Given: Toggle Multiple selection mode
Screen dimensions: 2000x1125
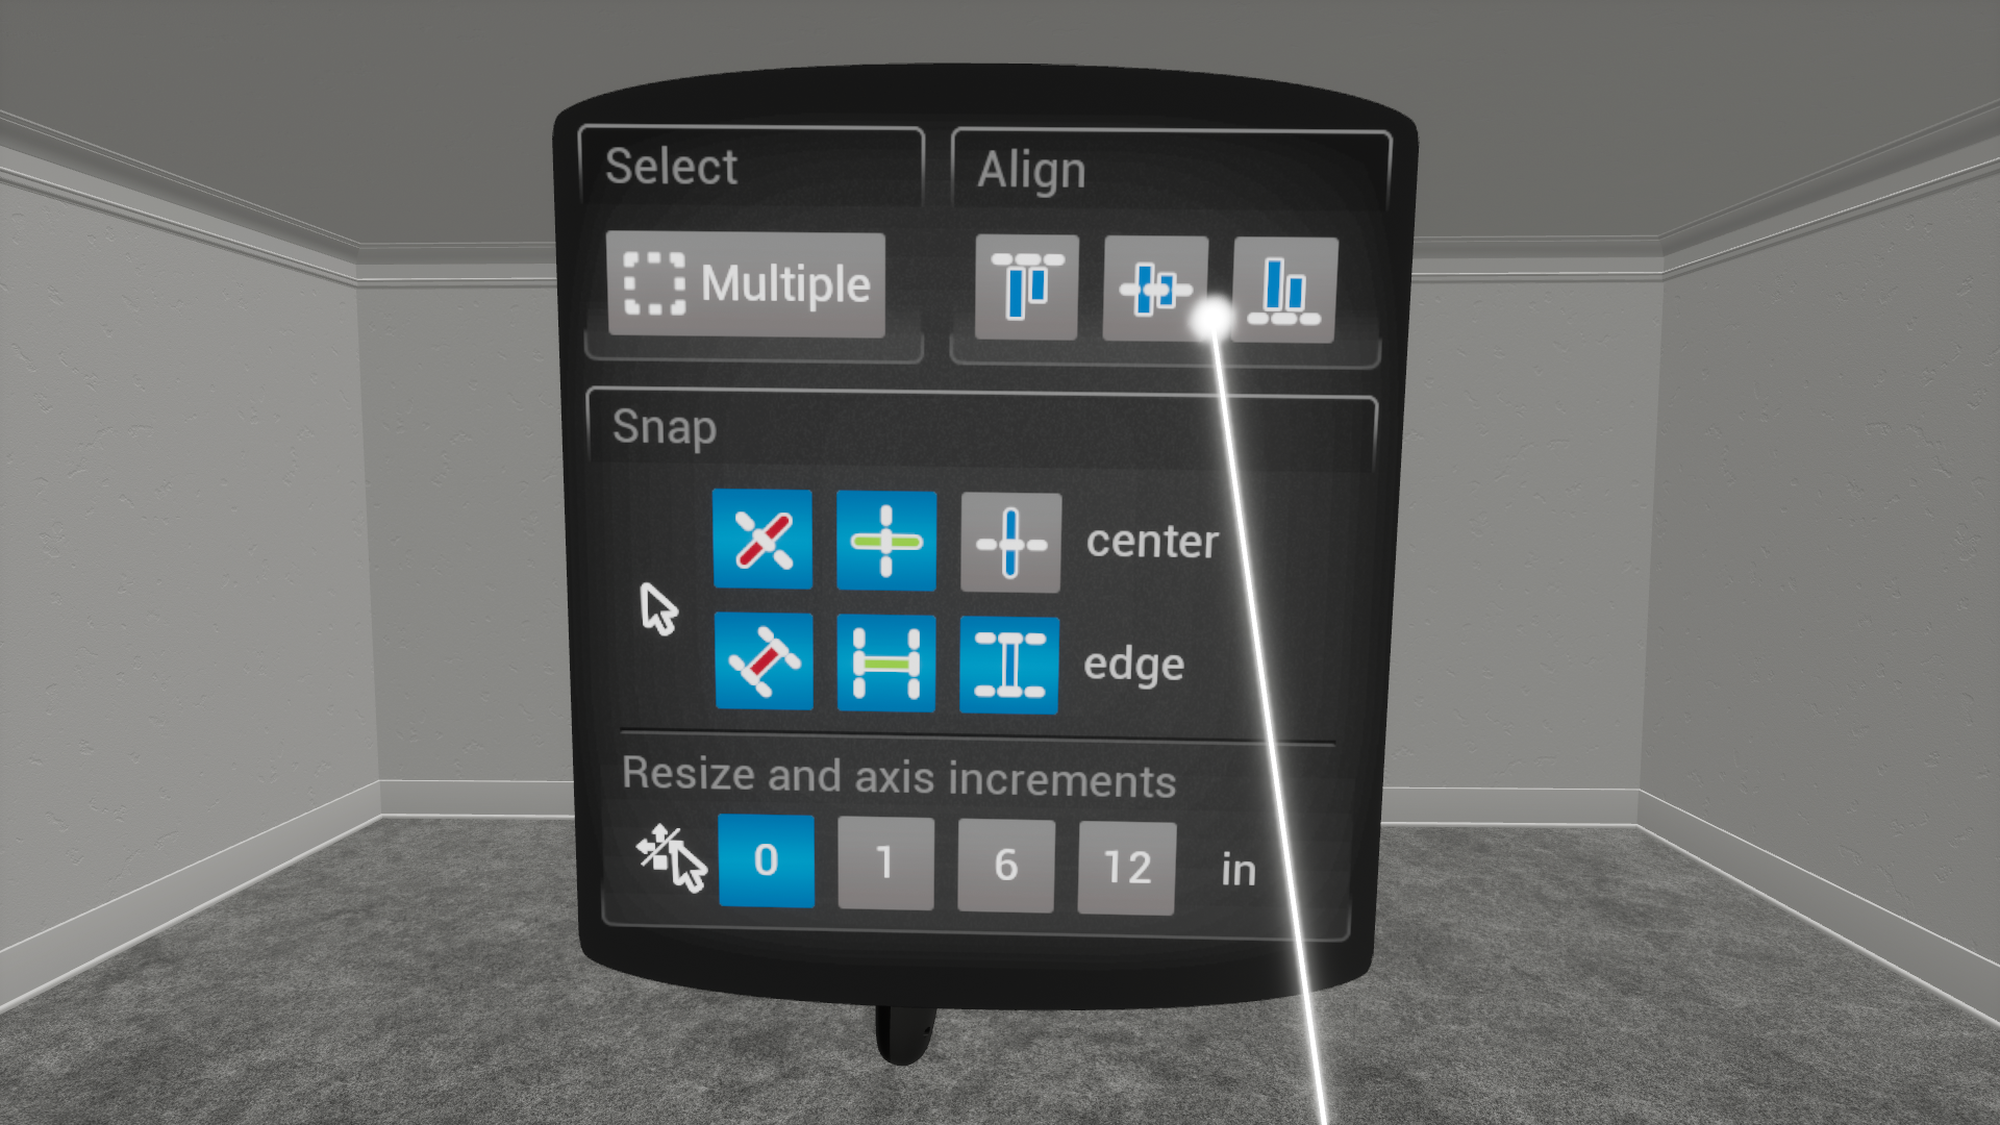Looking at the screenshot, I should pyautogui.click(x=747, y=284).
